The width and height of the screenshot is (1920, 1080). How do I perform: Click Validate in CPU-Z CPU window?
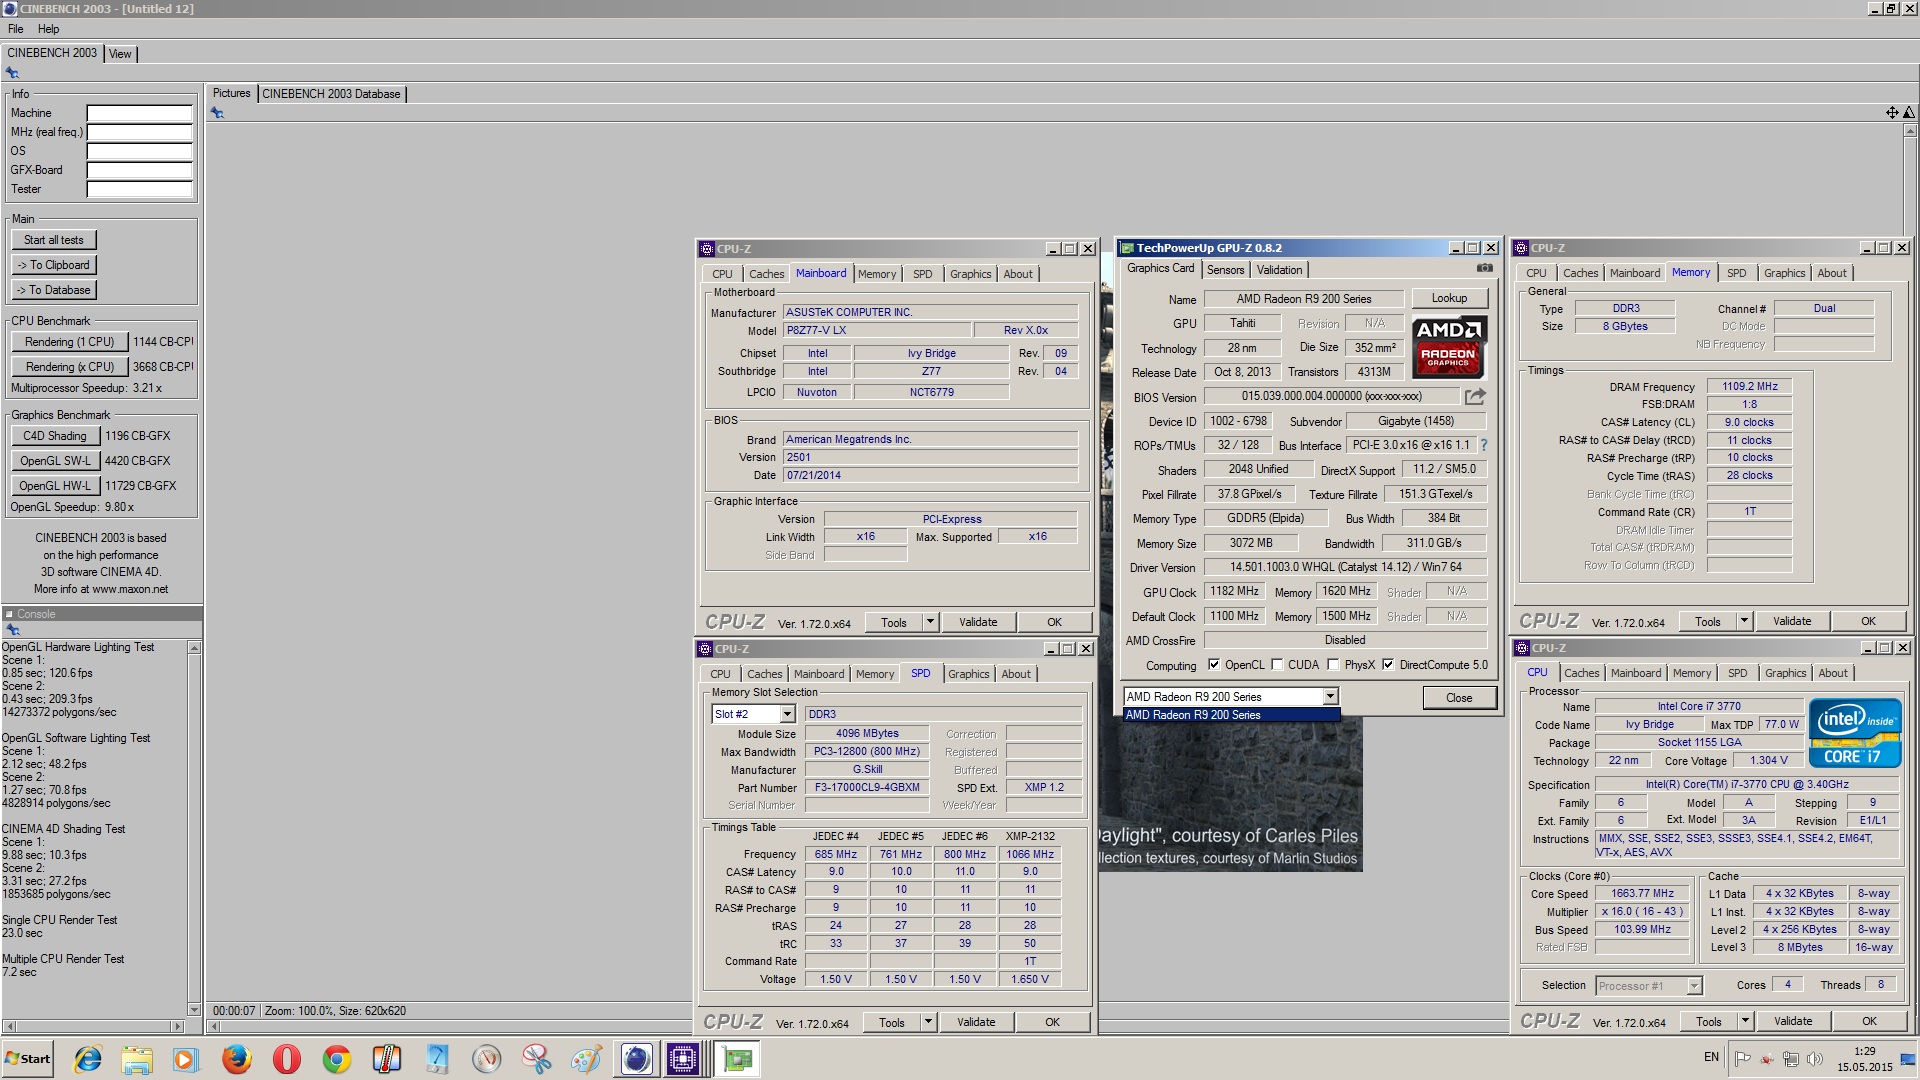tap(1792, 1021)
